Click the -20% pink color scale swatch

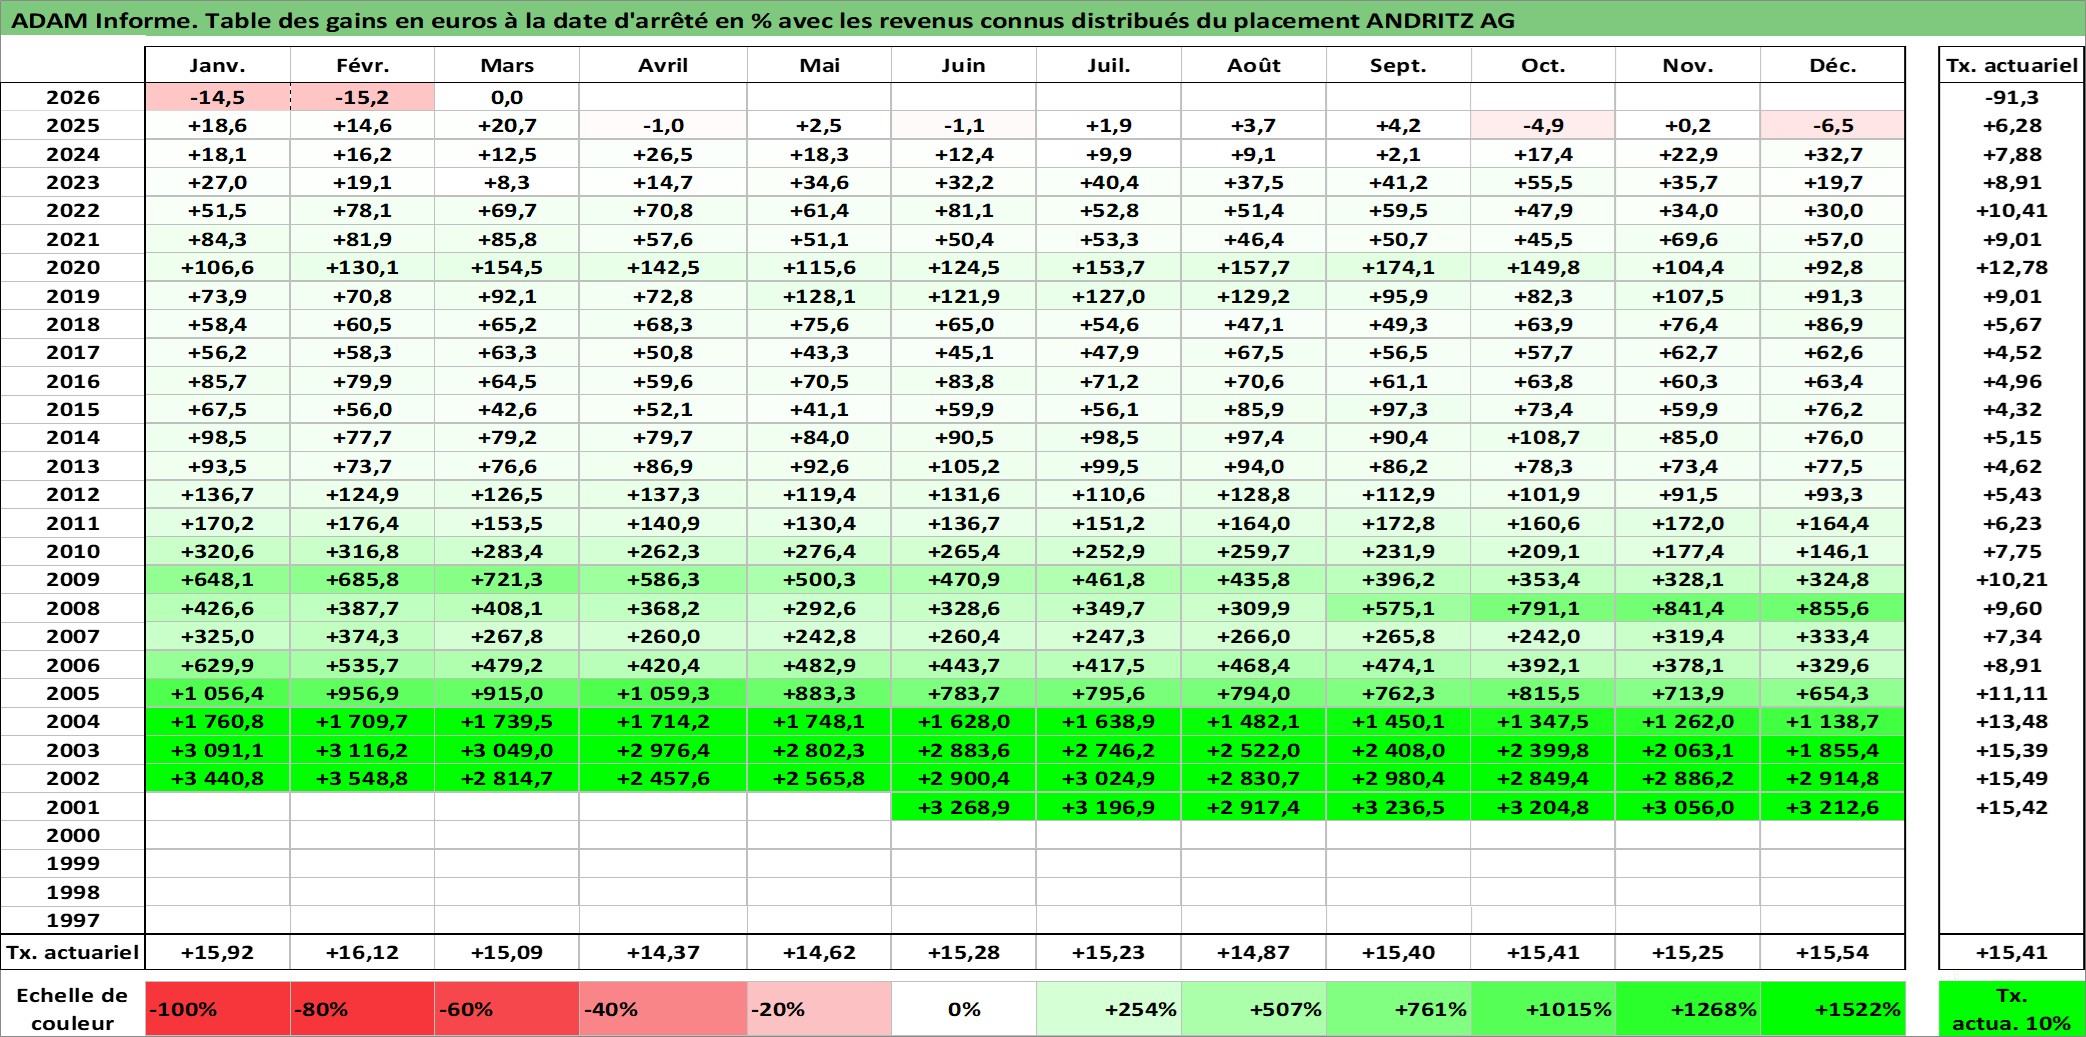pyautogui.click(x=819, y=1009)
